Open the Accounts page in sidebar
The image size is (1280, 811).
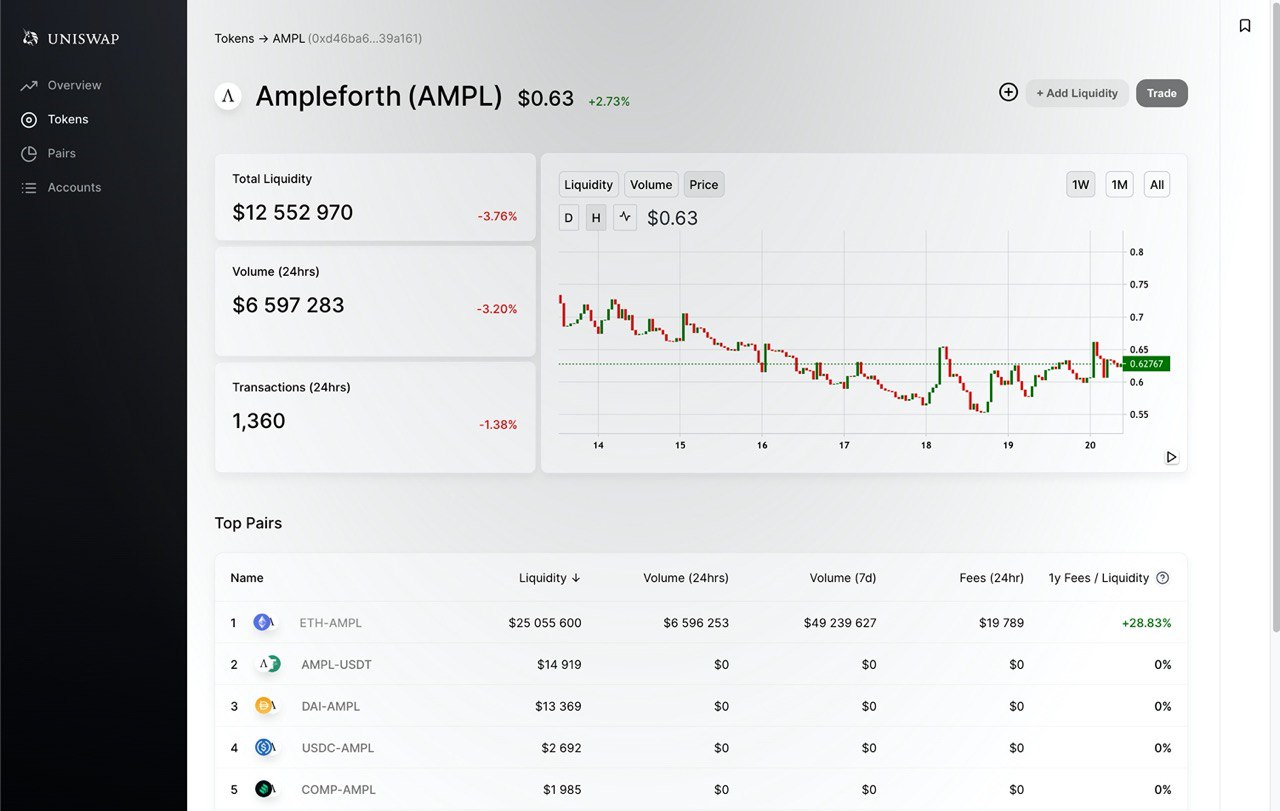coord(74,187)
